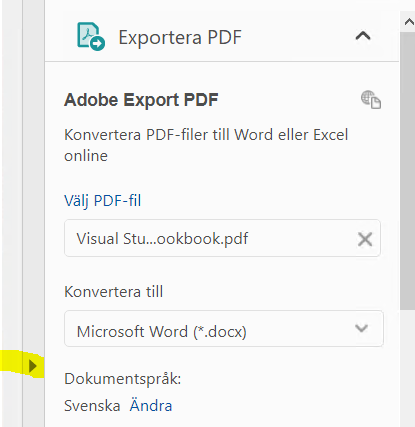Remove the selected Visual Stu...ookbook.pdf file
Screen dimensions: 415x427
(365, 239)
